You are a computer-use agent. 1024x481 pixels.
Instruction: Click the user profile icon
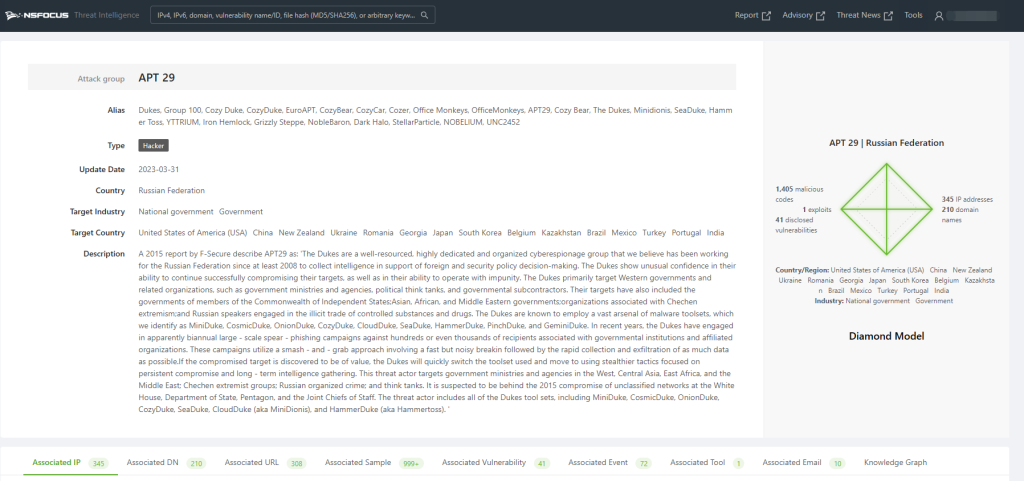tap(939, 16)
